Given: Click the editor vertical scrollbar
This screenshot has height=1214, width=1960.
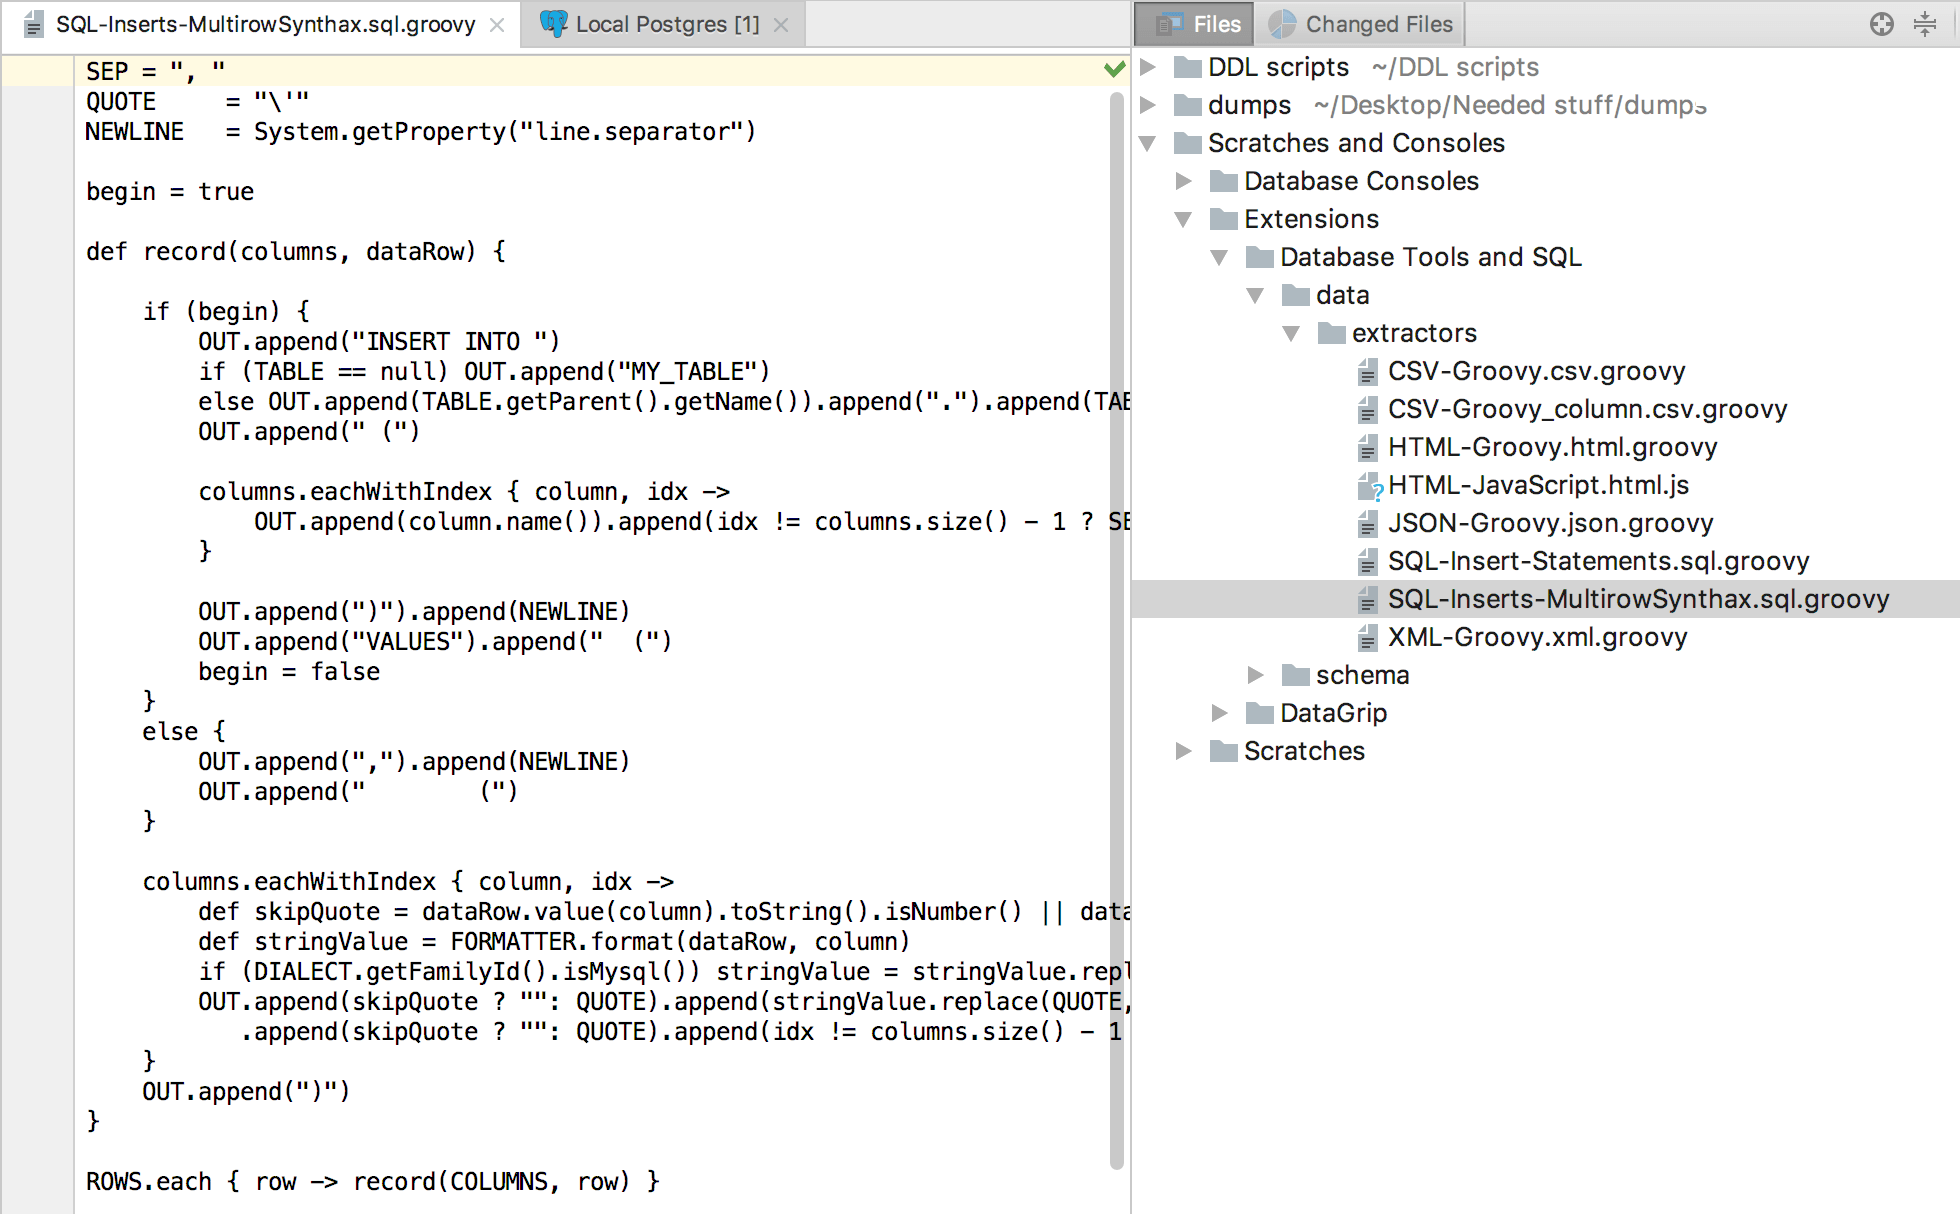Looking at the screenshot, I should coord(1117,630).
